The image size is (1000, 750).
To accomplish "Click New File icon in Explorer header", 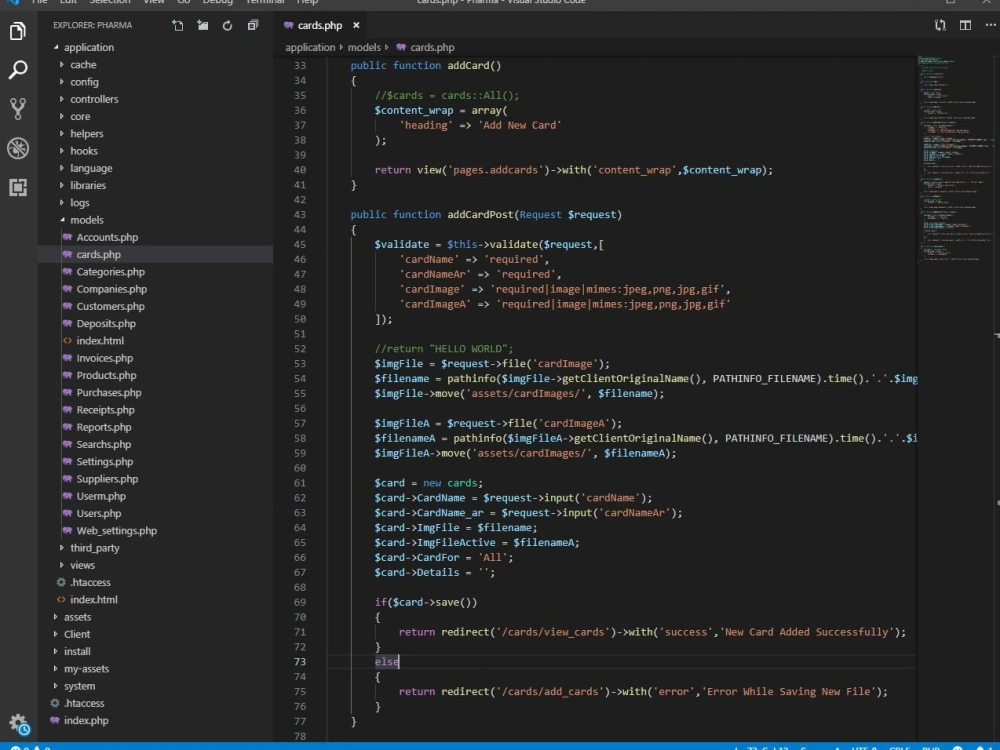I will 177,25.
